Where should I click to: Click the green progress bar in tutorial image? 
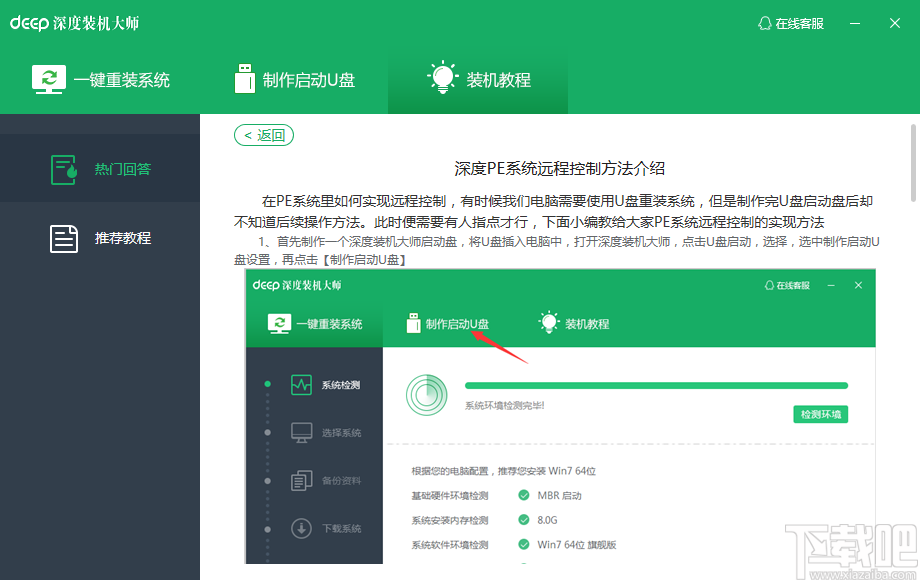(x=660, y=385)
